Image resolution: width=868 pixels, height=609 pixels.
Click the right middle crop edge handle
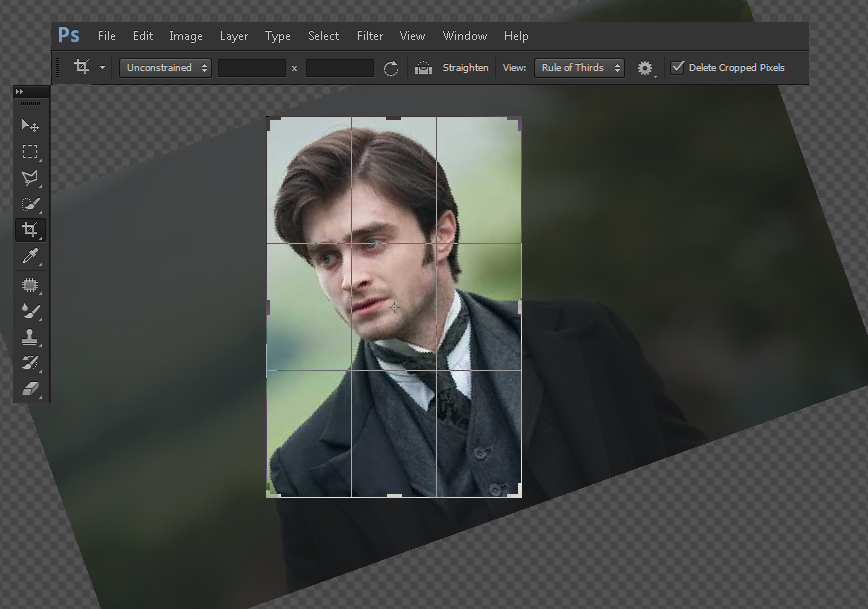520,307
